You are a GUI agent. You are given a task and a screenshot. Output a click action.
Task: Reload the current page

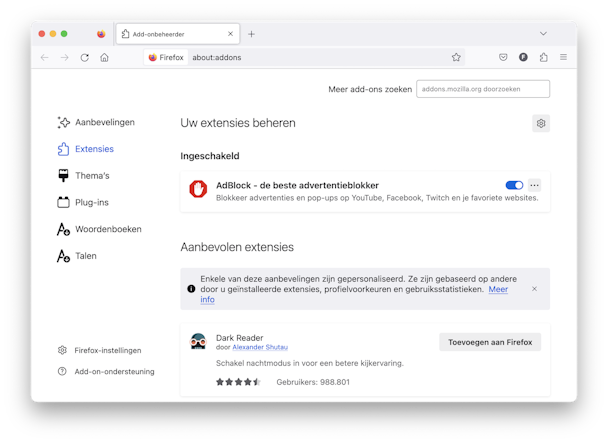(x=85, y=57)
